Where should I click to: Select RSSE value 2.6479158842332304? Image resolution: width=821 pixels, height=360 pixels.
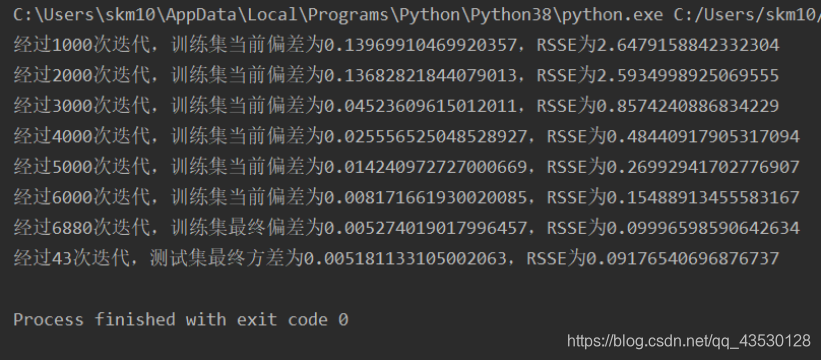click(x=687, y=46)
